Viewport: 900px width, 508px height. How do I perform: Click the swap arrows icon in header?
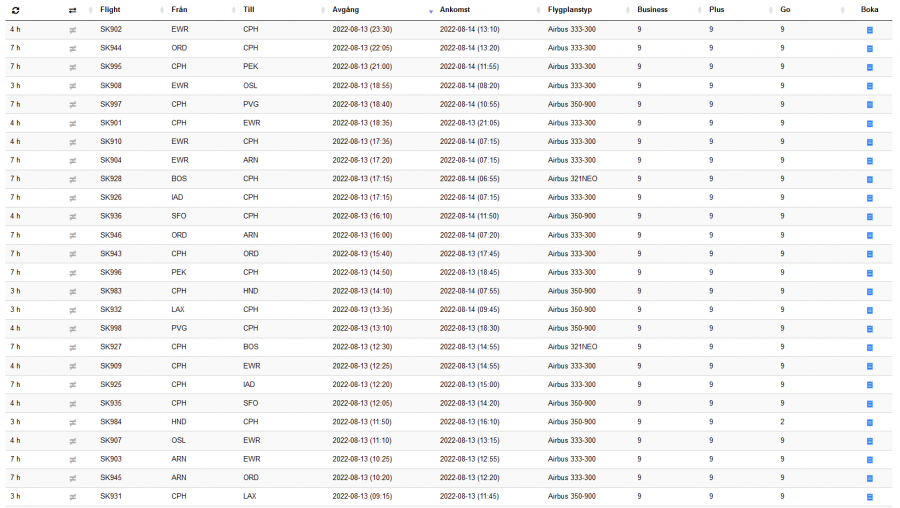72,10
